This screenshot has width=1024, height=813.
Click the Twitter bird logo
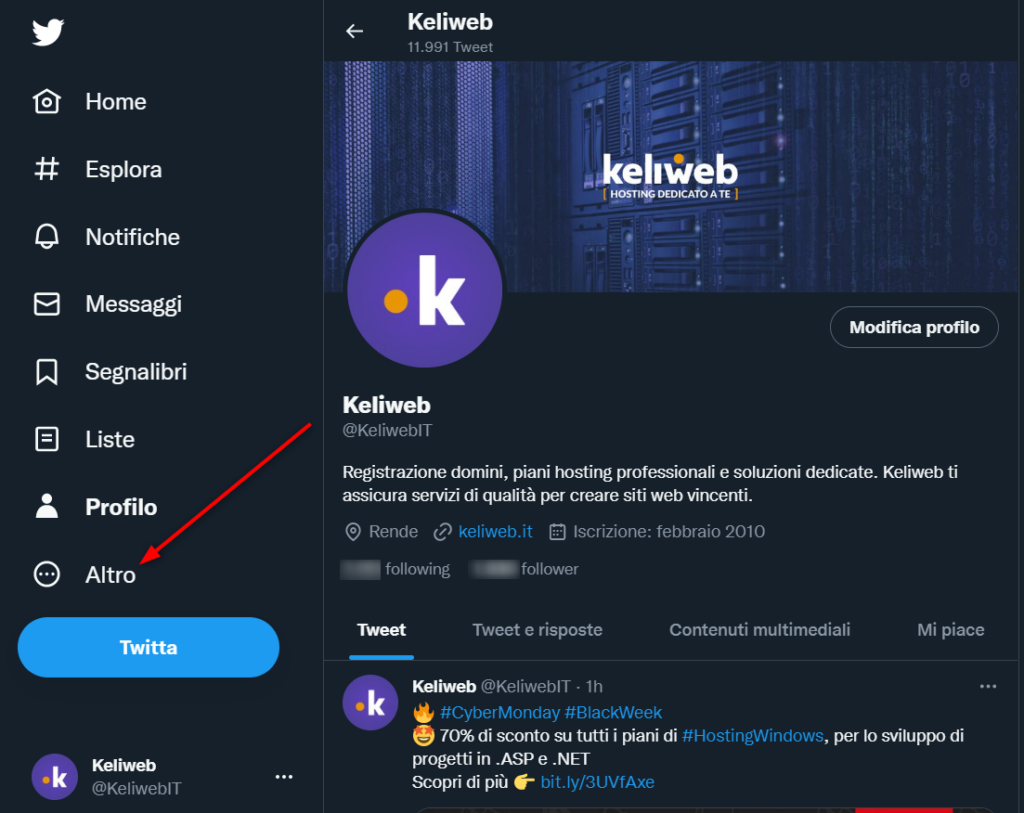pos(47,32)
